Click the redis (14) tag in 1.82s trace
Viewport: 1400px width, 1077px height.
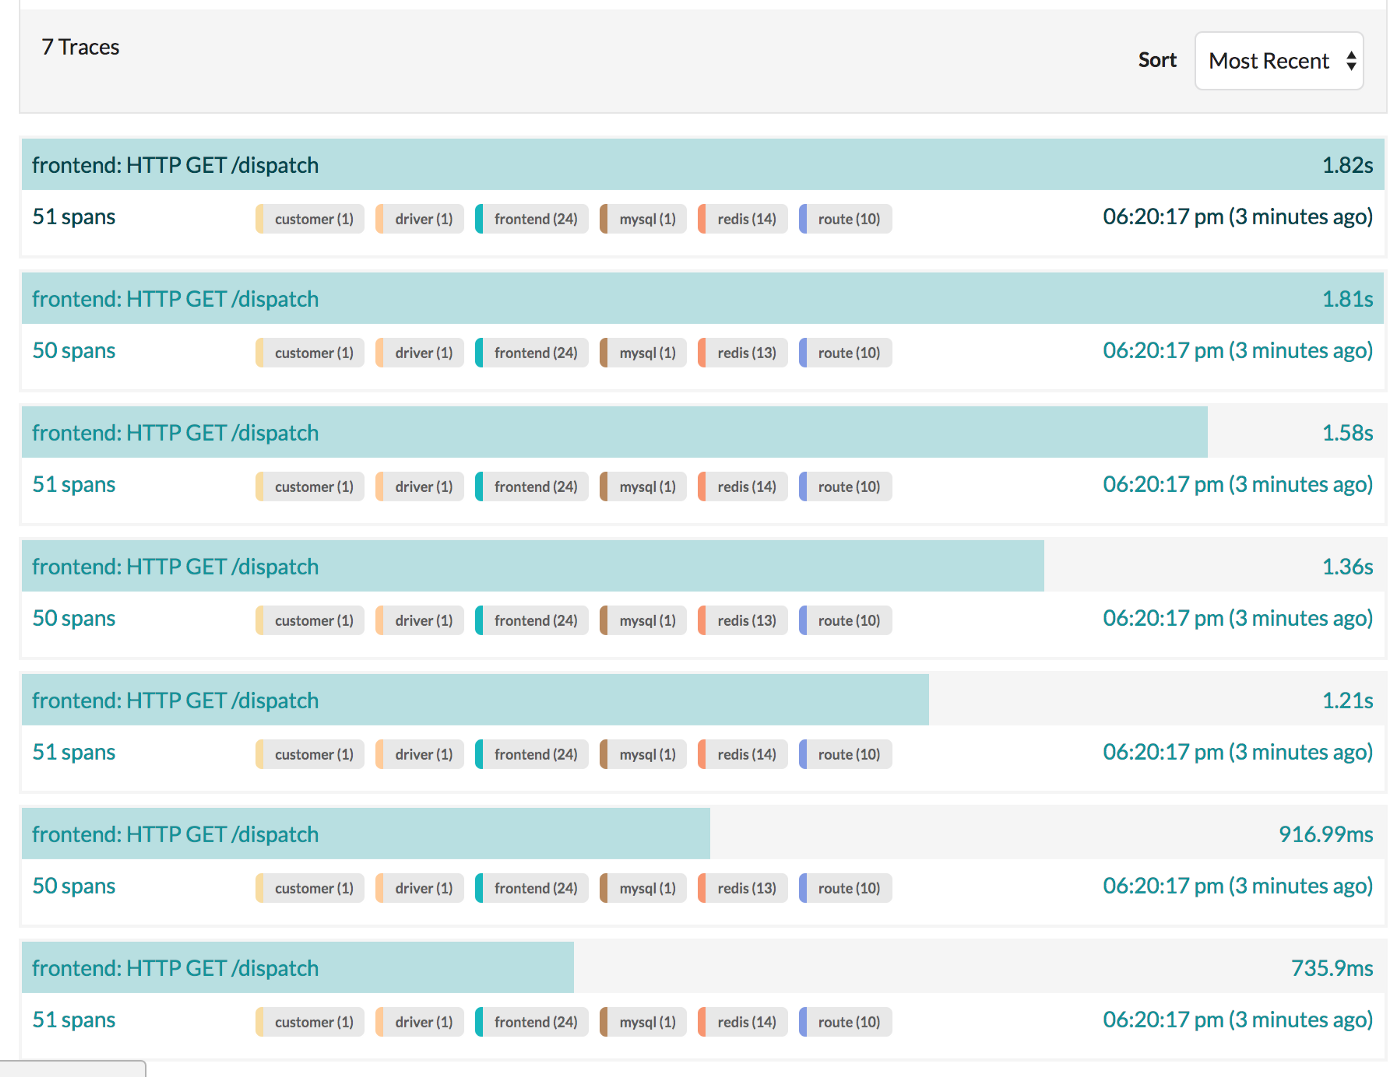[x=743, y=219]
